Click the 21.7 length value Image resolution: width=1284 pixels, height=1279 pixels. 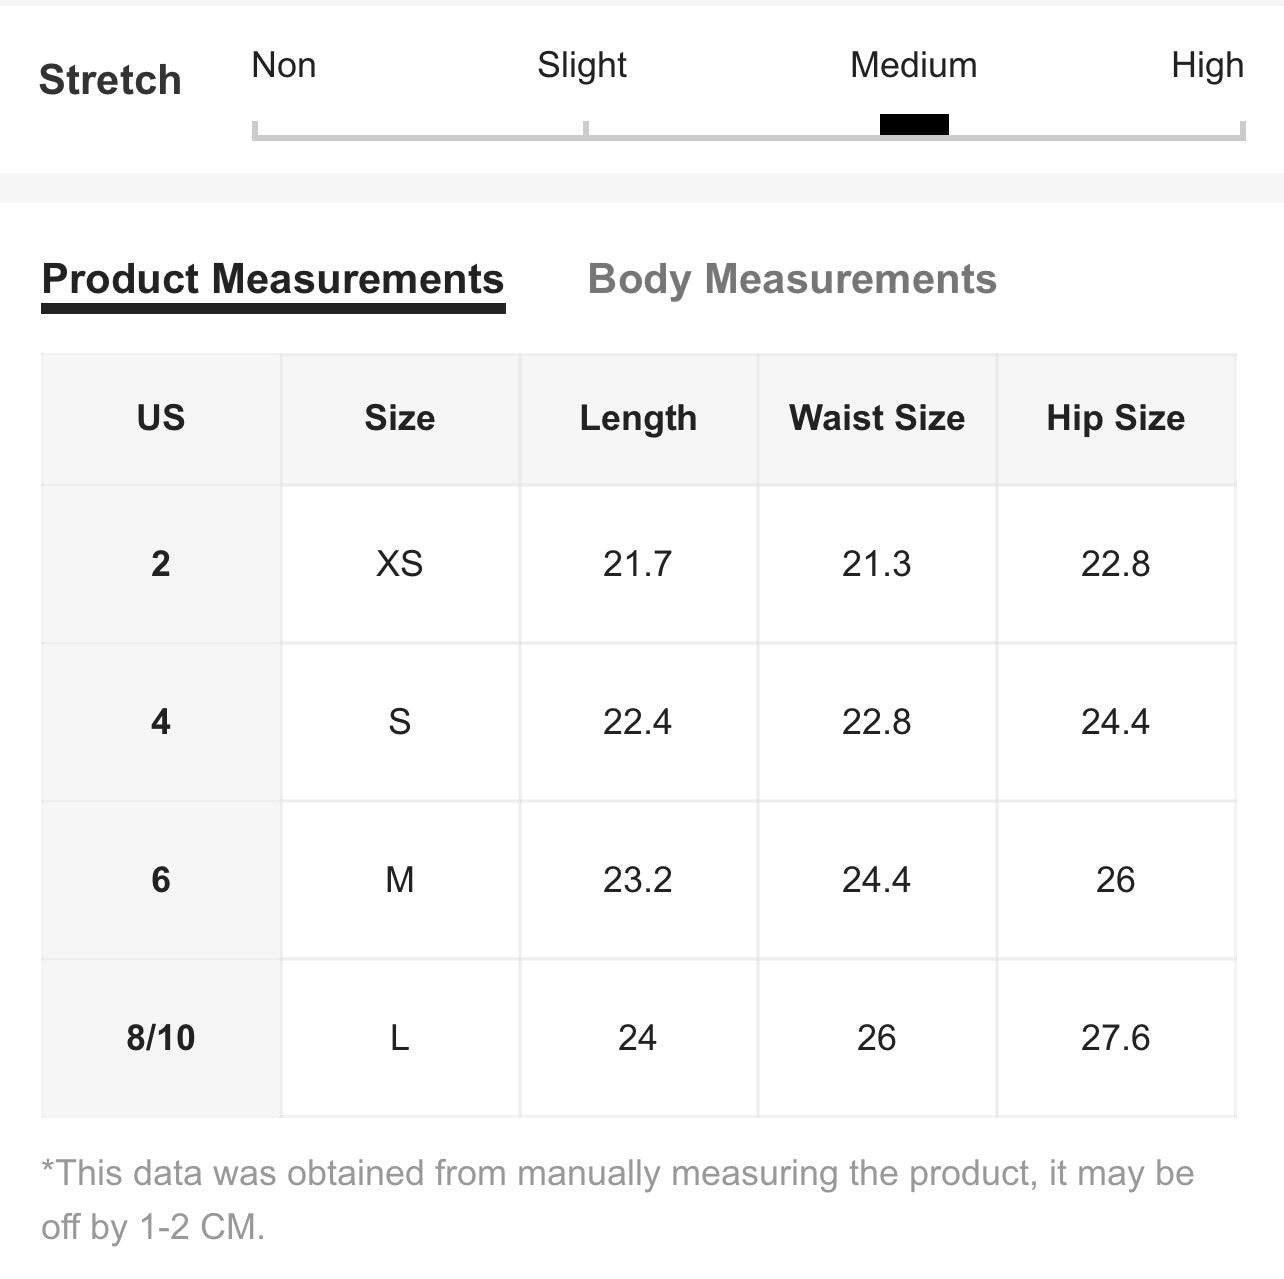coord(638,564)
